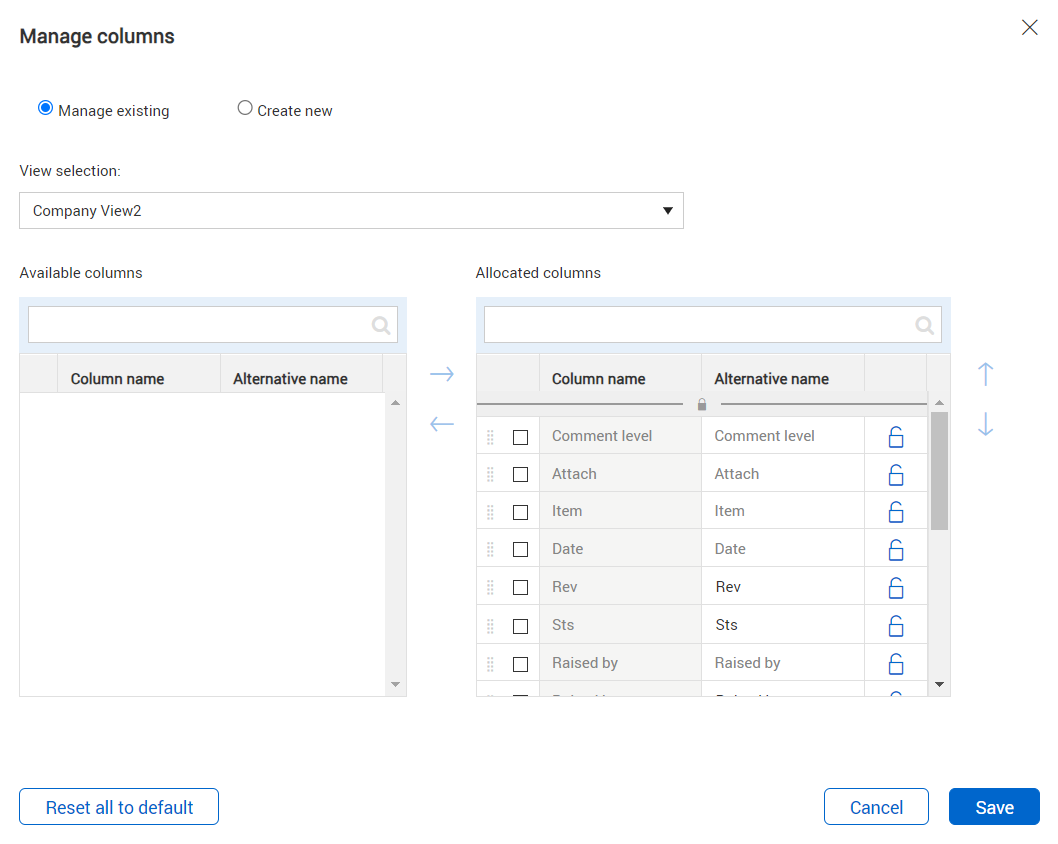This screenshot has height=844, width=1058.
Task: Toggle the lock icon for Date row
Action: click(896, 550)
